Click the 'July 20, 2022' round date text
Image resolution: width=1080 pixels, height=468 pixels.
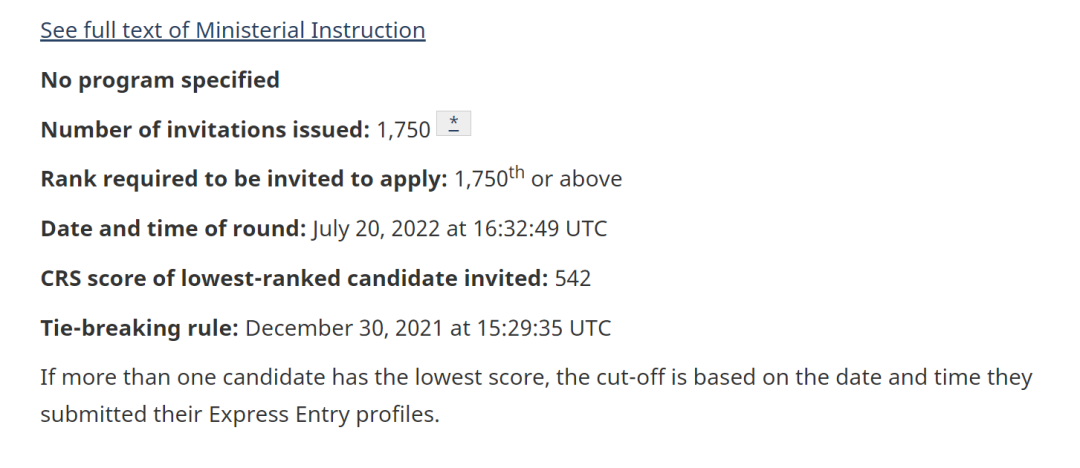(x=376, y=228)
